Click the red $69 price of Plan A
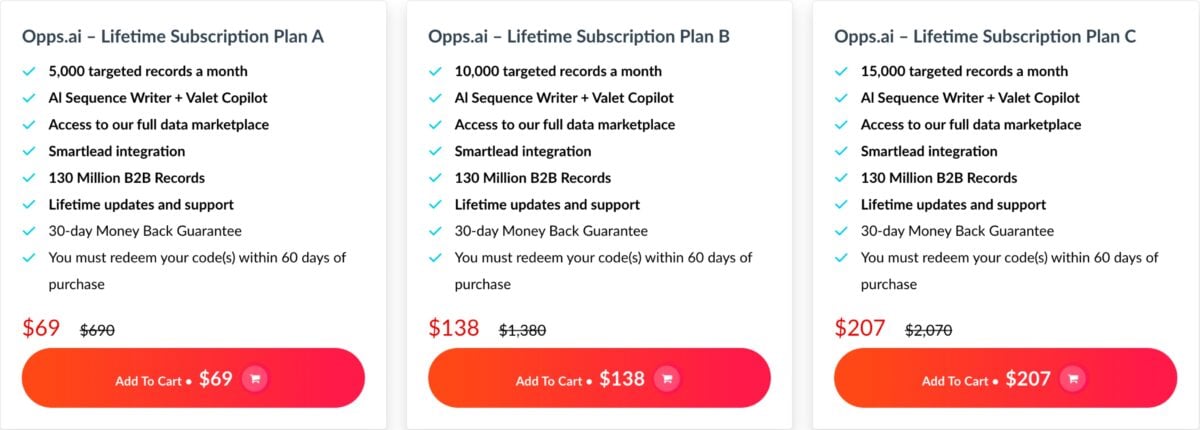The height and width of the screenshot is (430, 1200). (41, 328)
